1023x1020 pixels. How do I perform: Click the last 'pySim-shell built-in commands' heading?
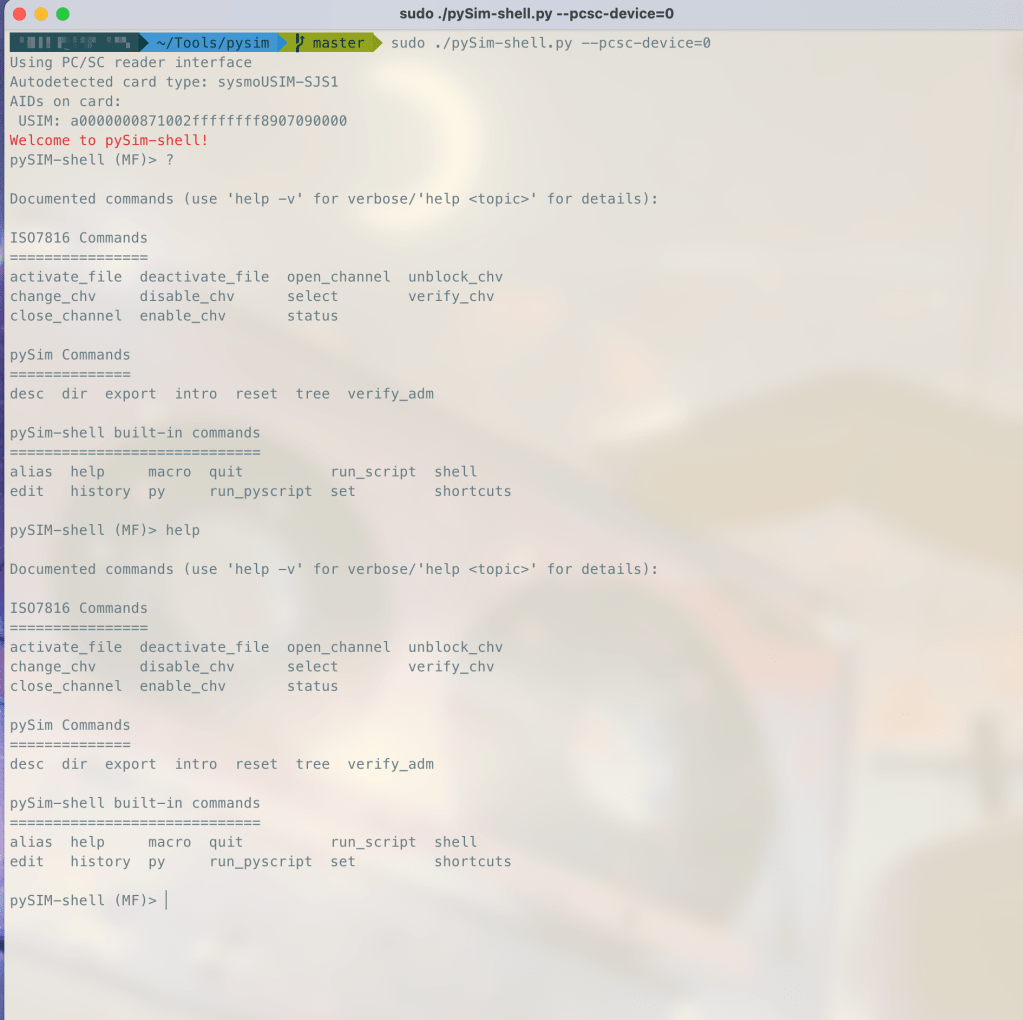click(134, 803)
